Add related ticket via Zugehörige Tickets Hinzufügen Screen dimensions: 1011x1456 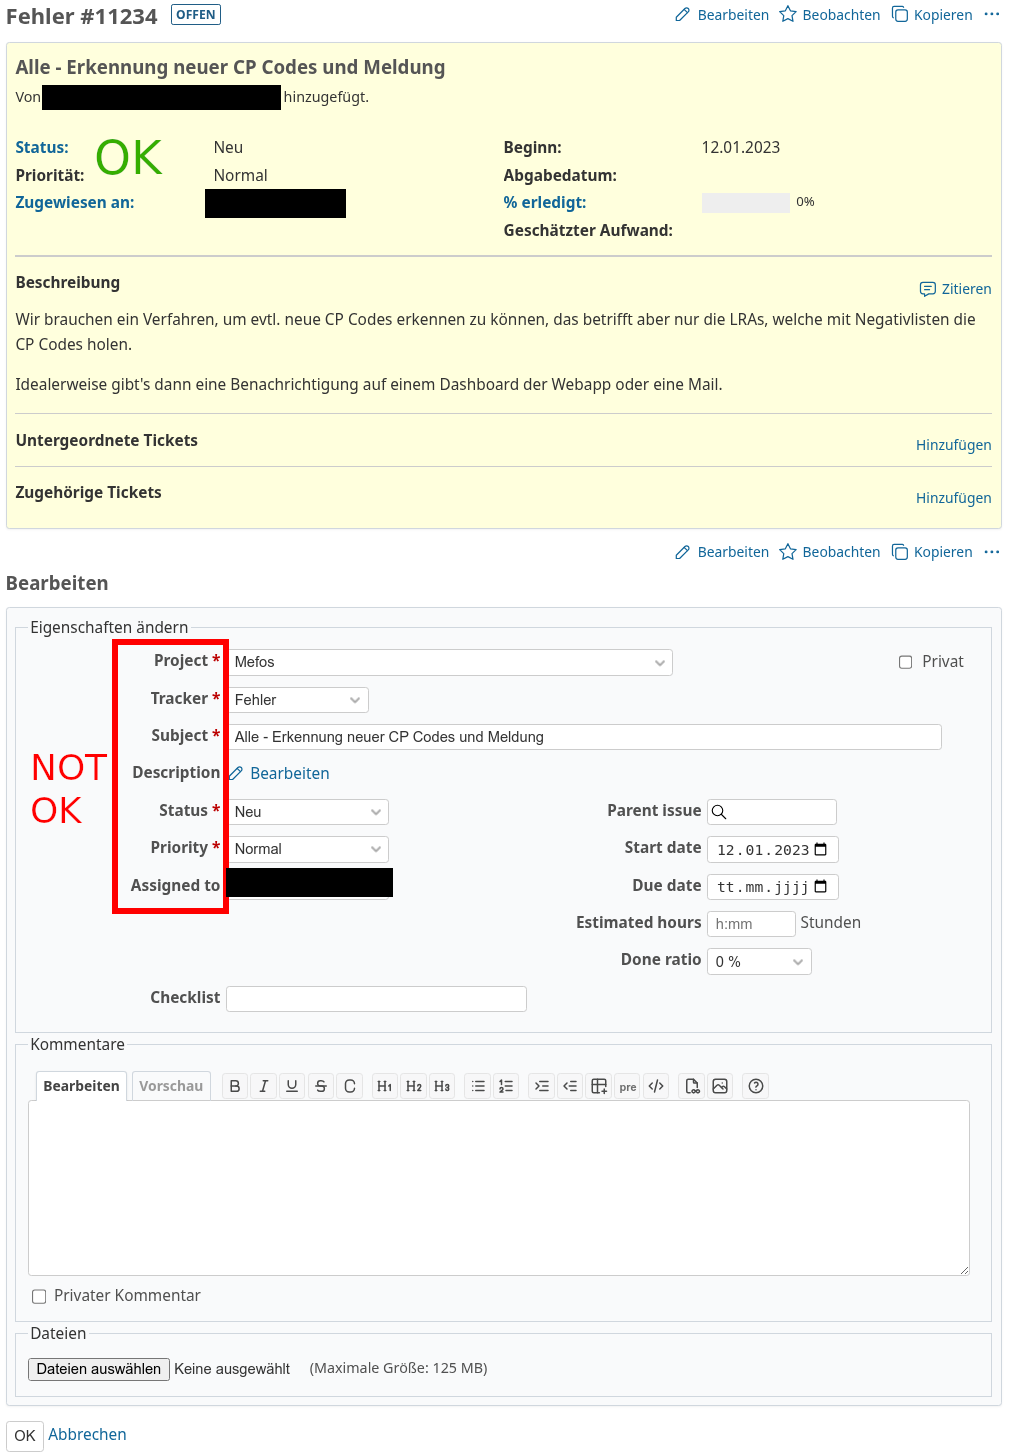(954, 498)
